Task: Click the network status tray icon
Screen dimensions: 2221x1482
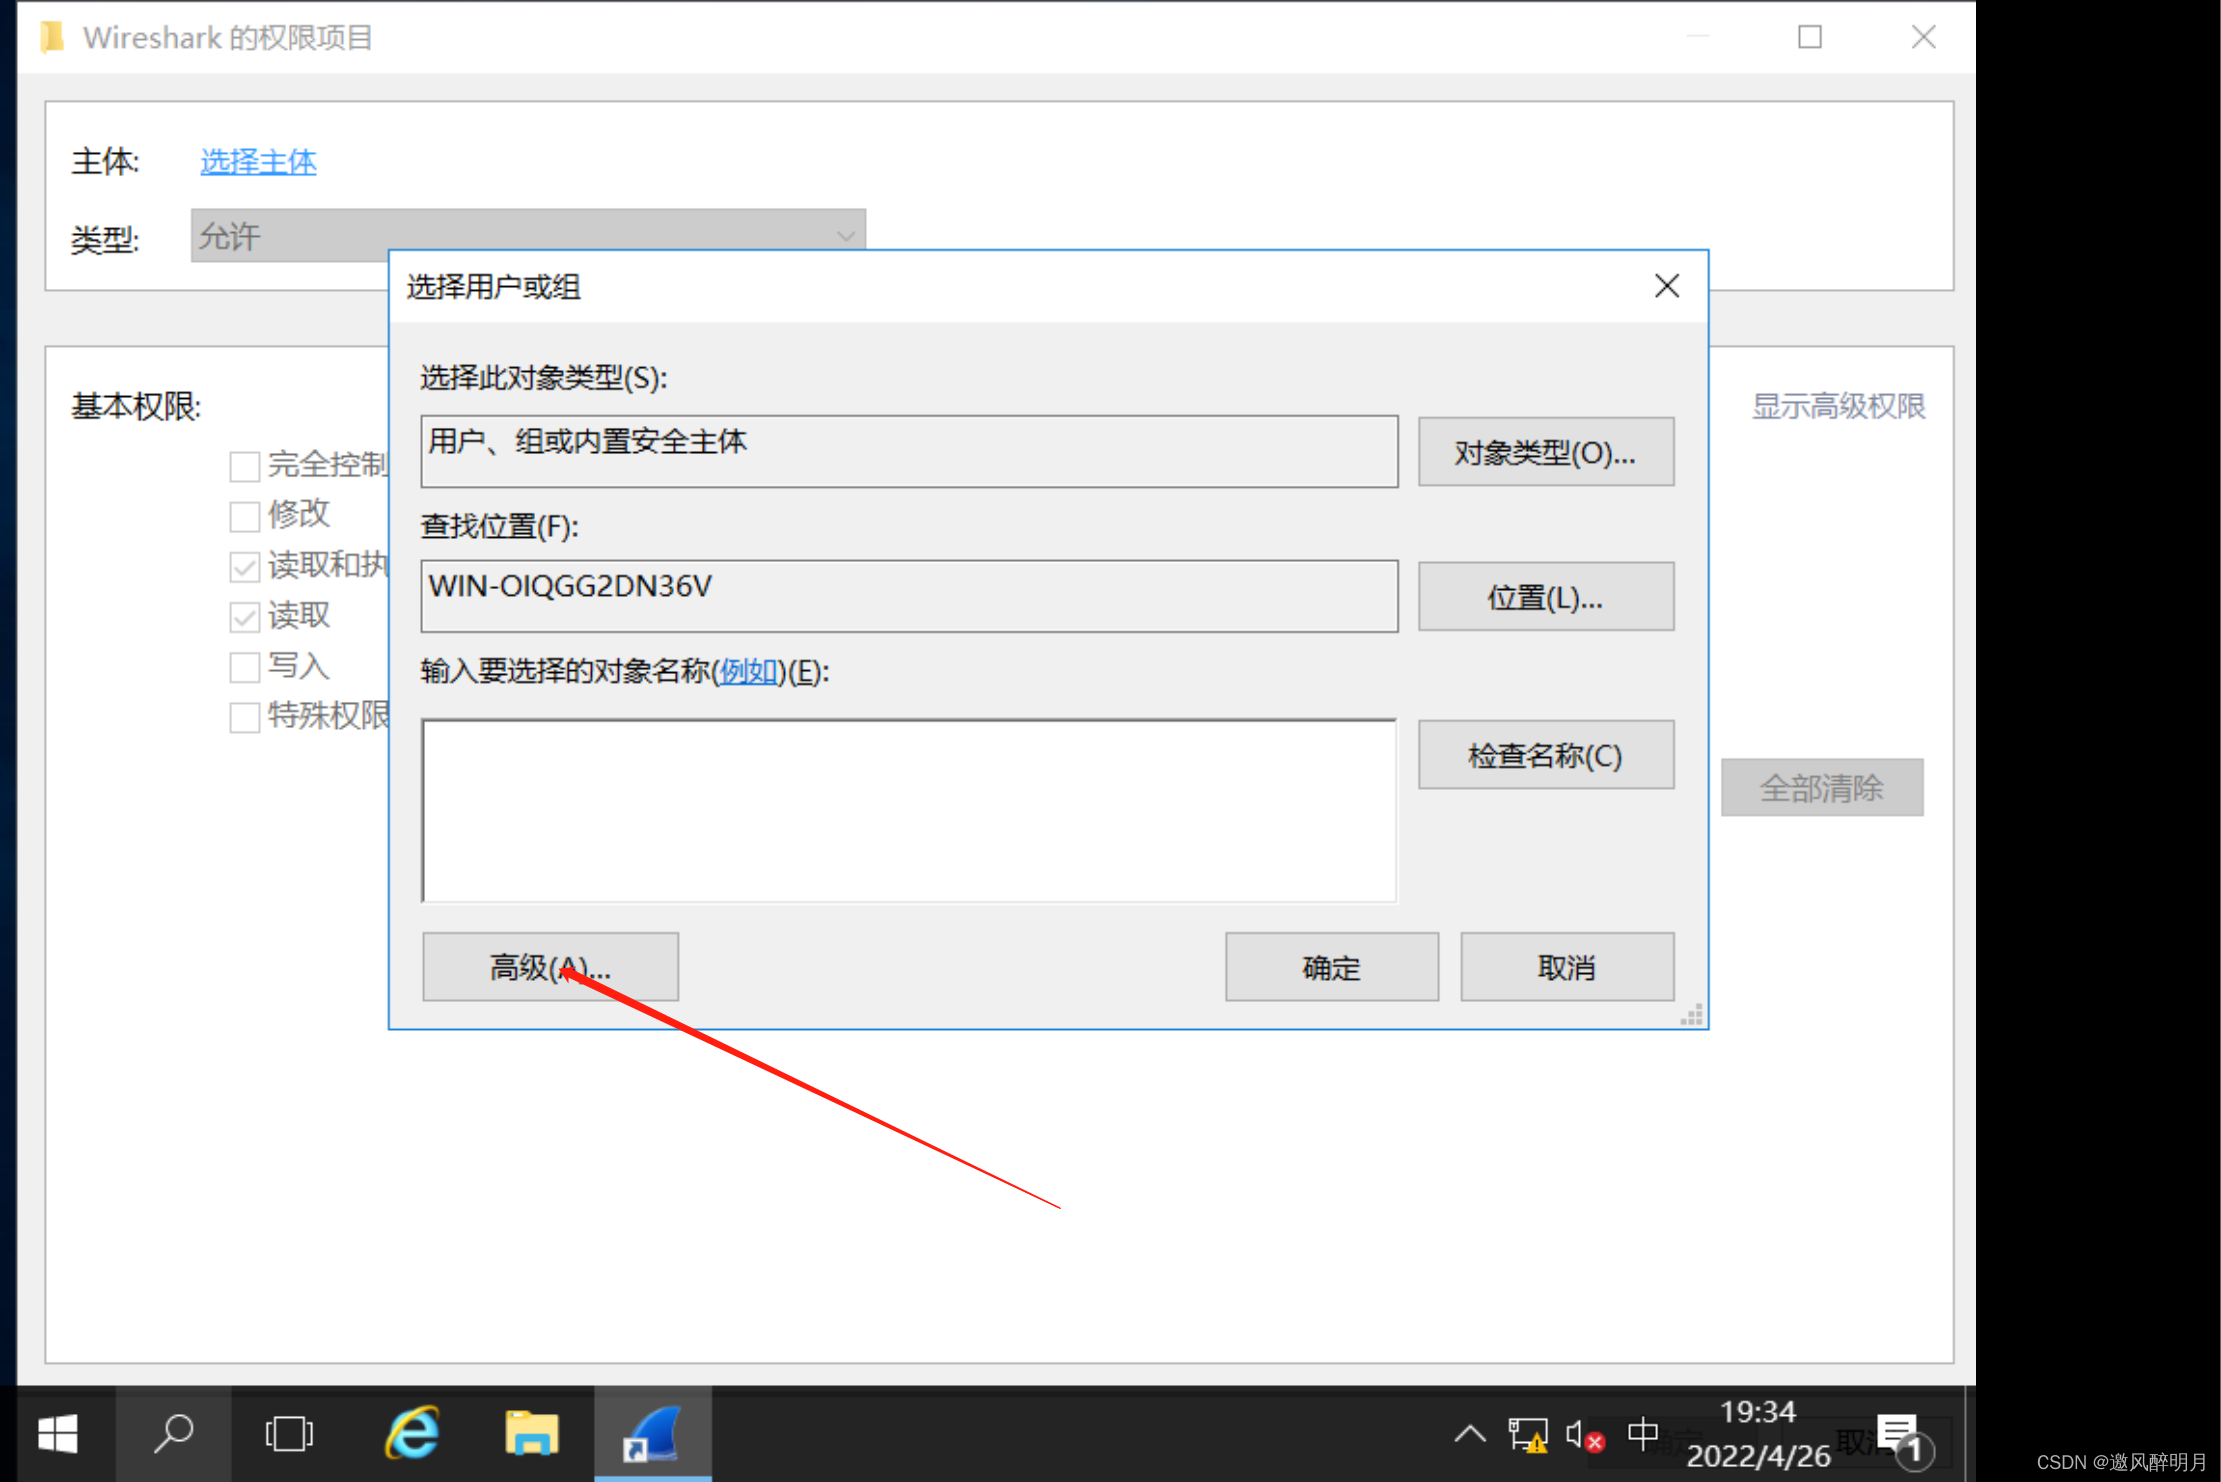Action: point(1527,1436)
